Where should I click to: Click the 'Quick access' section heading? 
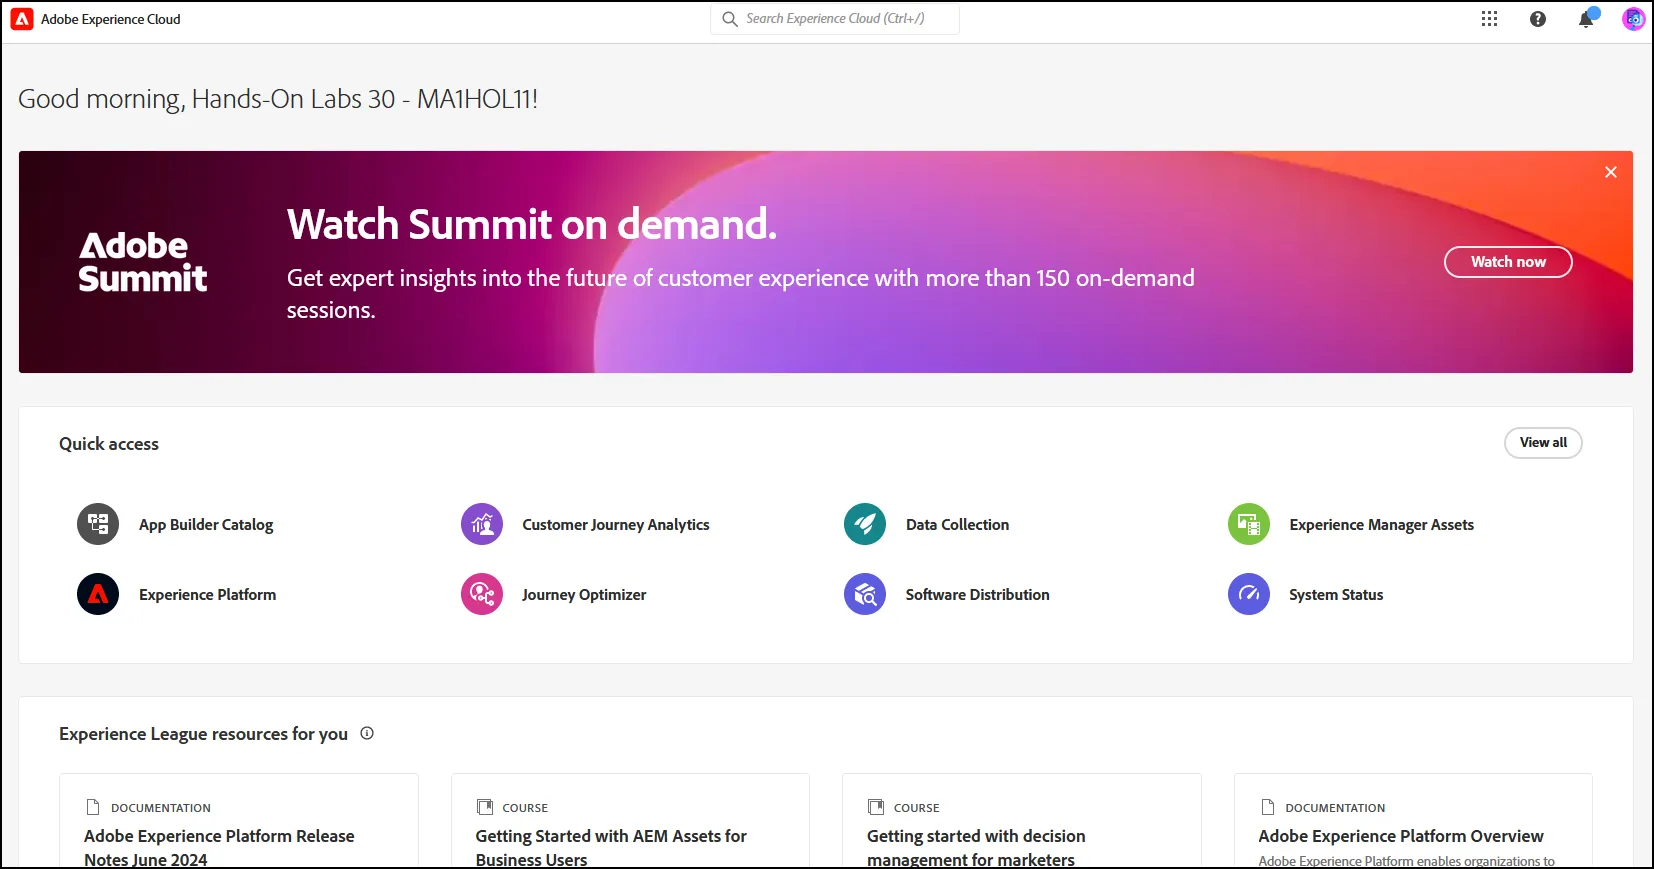tap(109, 444)
